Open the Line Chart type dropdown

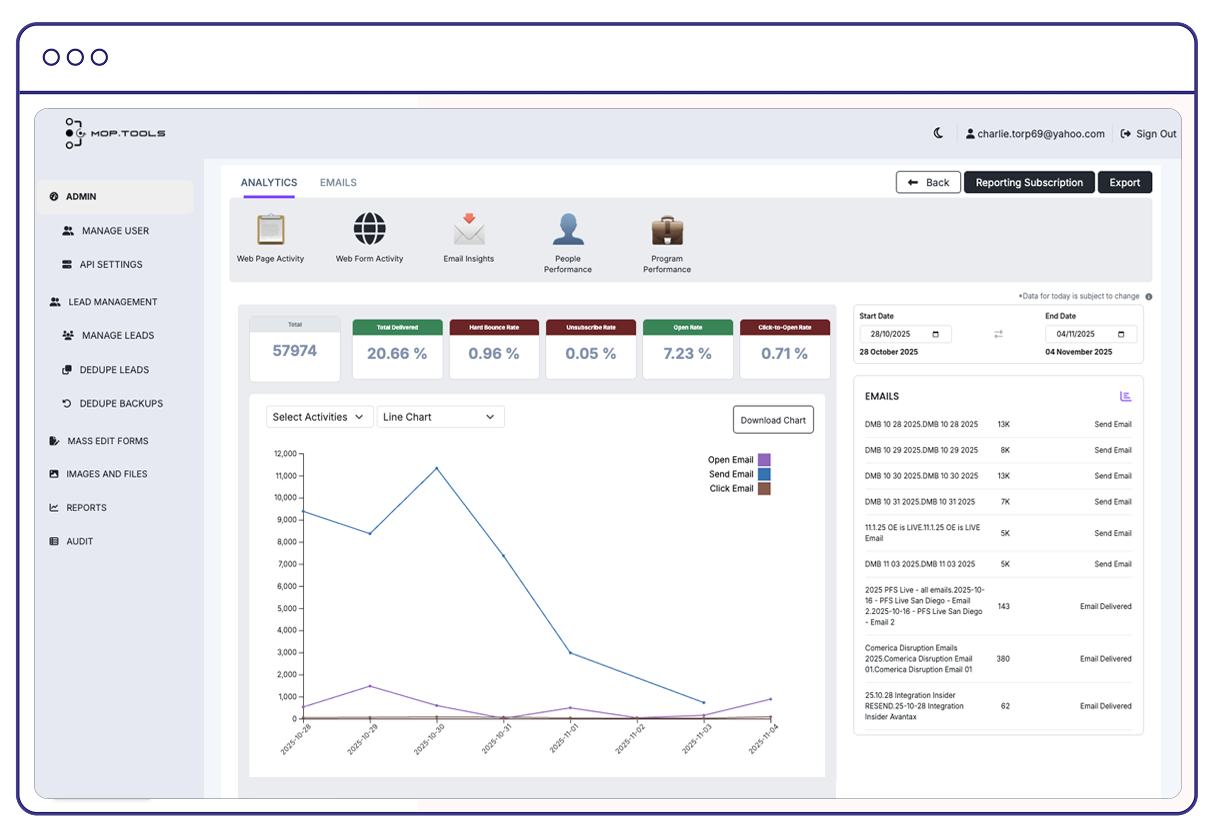point(440,417)
